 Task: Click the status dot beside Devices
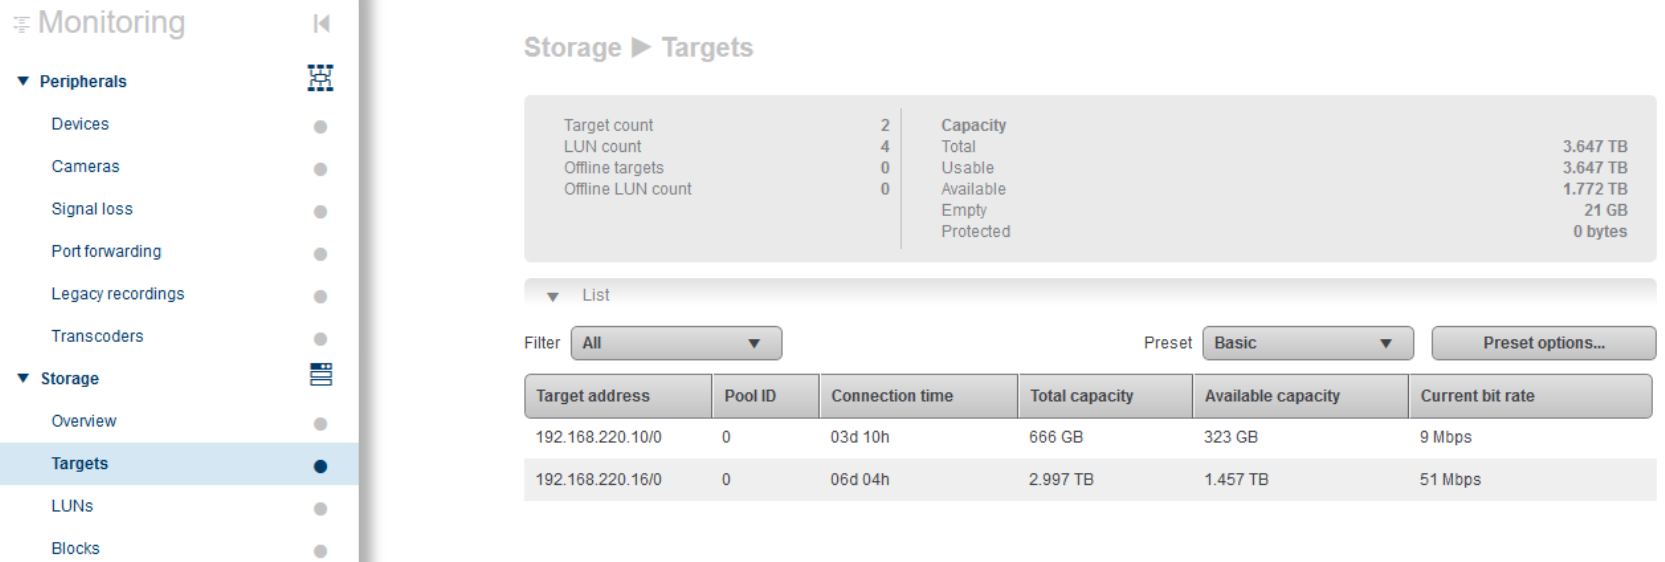(x=320, y=127)
